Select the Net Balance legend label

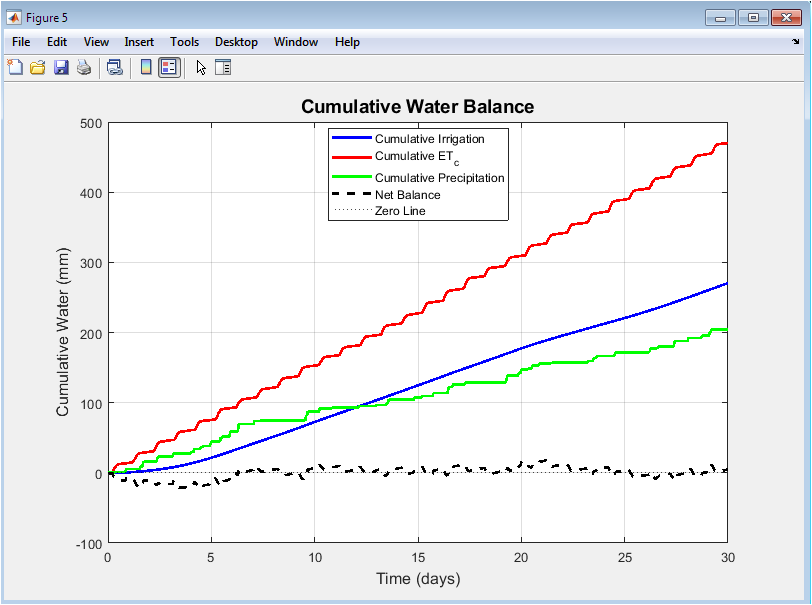click(407, 194)
